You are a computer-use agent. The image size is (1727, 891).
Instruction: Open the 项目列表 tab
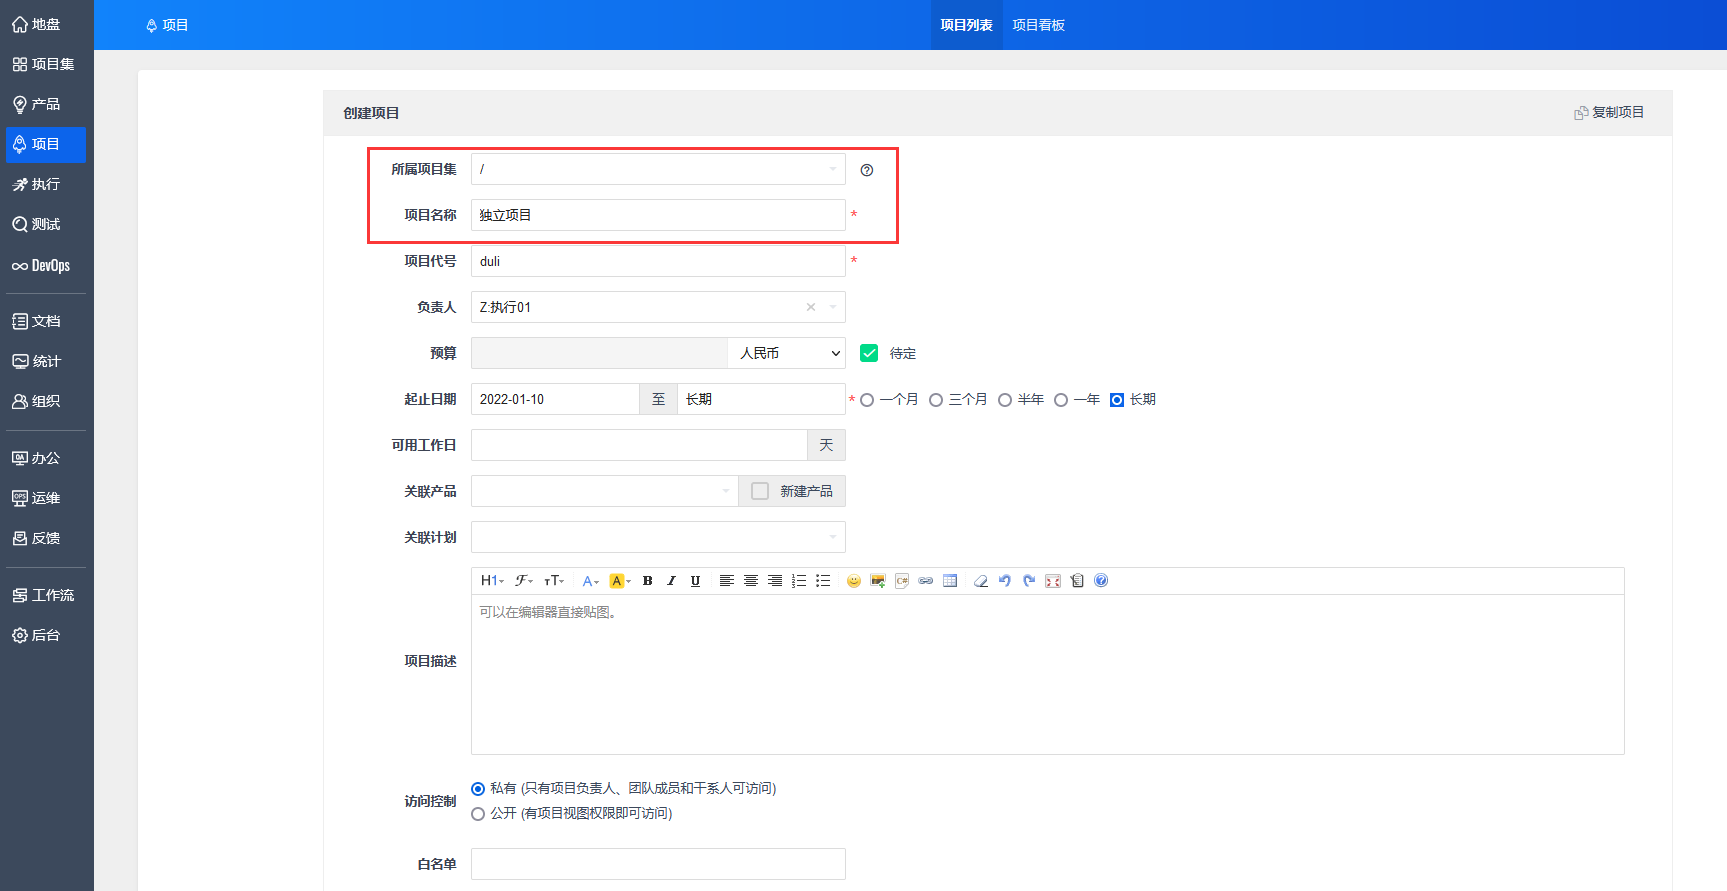(x=966, y=25)
